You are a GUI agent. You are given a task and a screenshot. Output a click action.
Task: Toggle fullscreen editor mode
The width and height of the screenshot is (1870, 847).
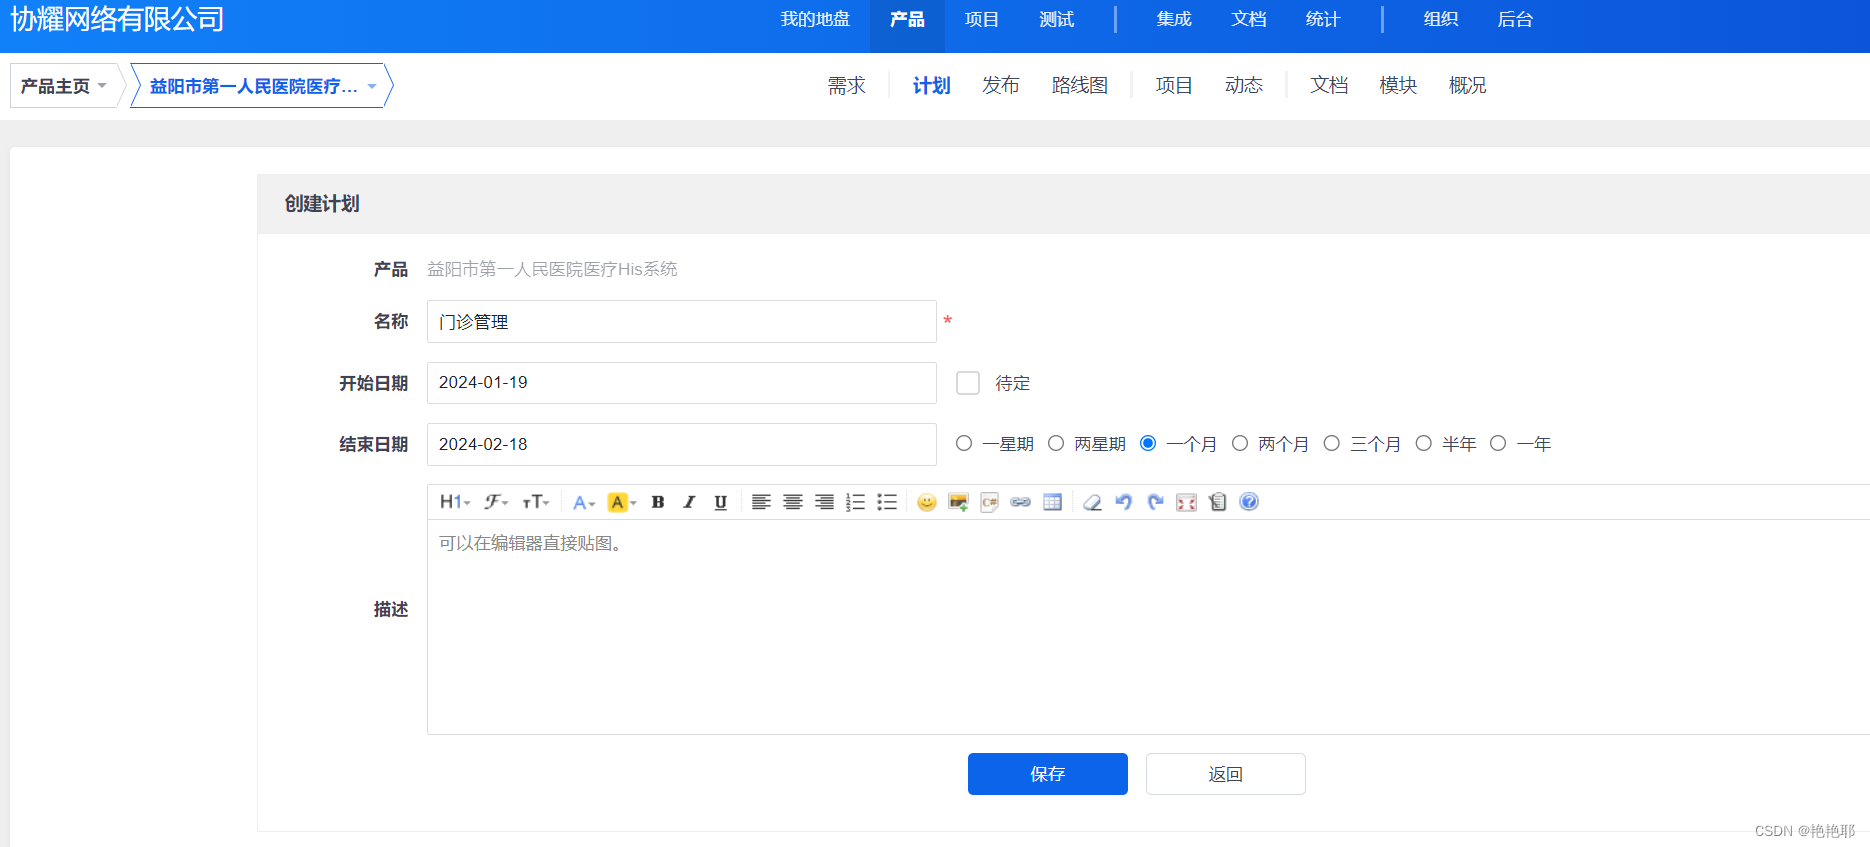point(1187,502)
